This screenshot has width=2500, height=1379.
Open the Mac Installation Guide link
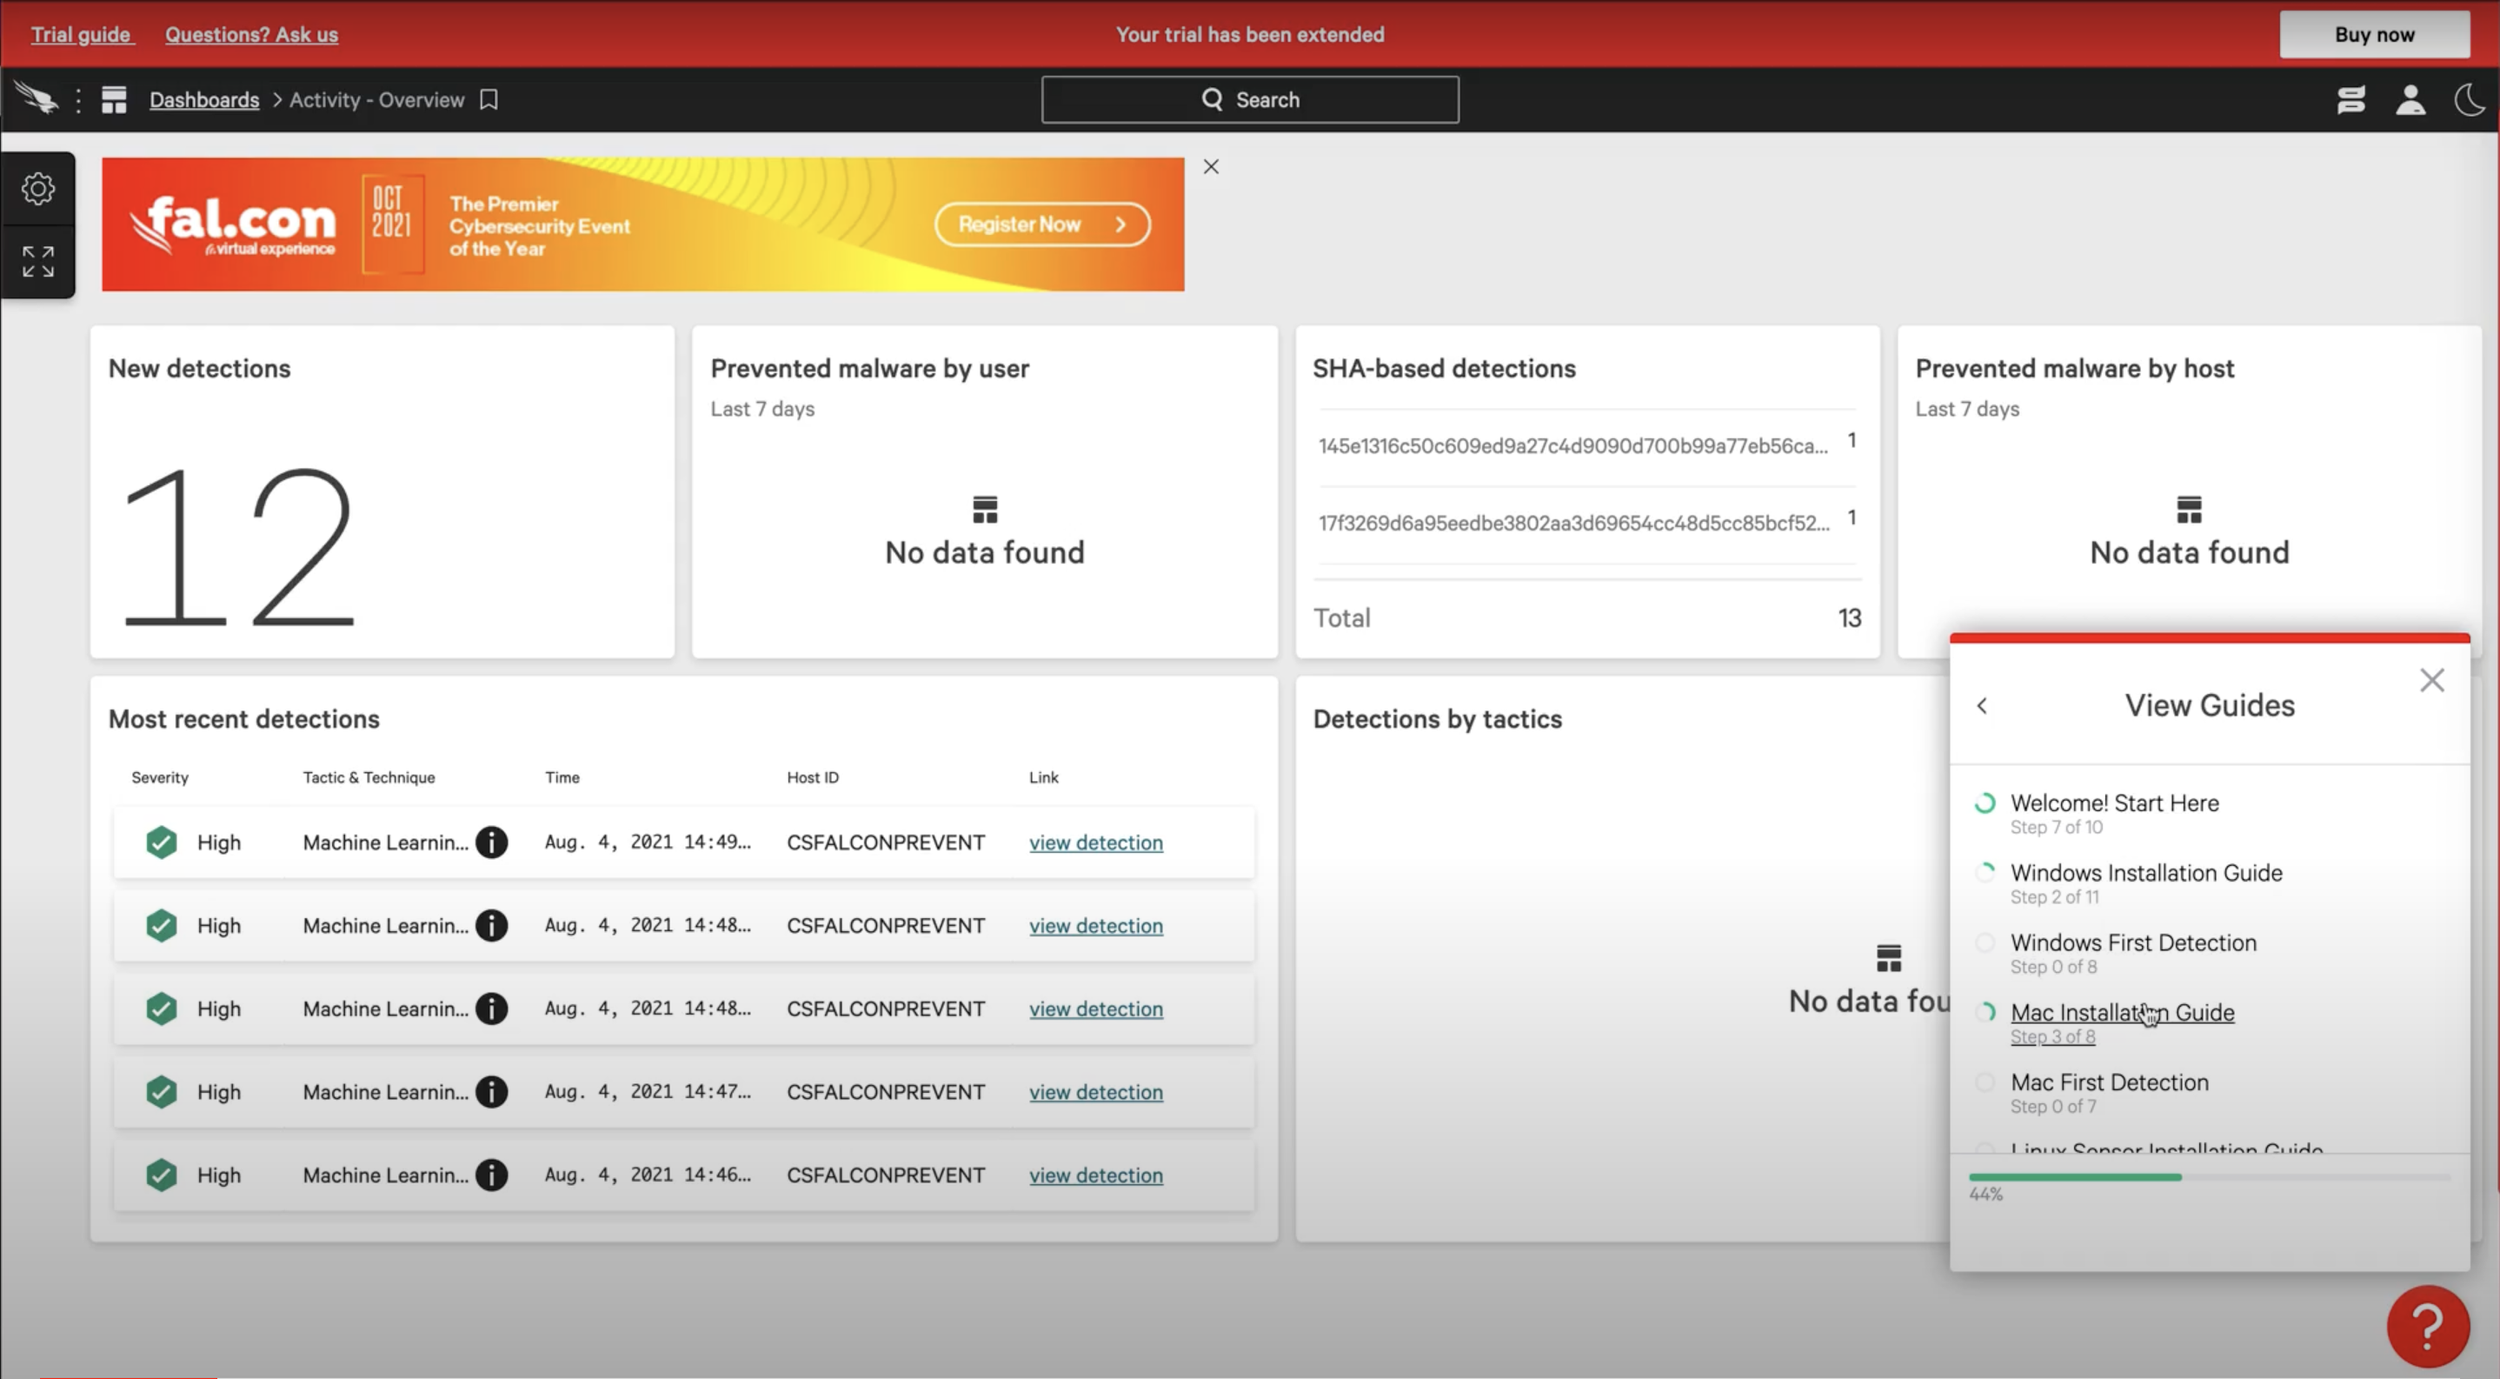(x=2122, y=1012)
